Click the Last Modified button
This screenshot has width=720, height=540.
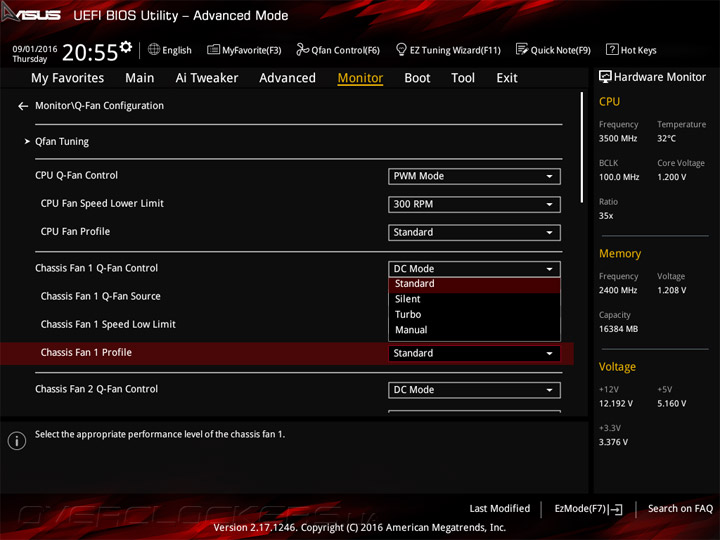pyautogui.click(x=500, y=509)
